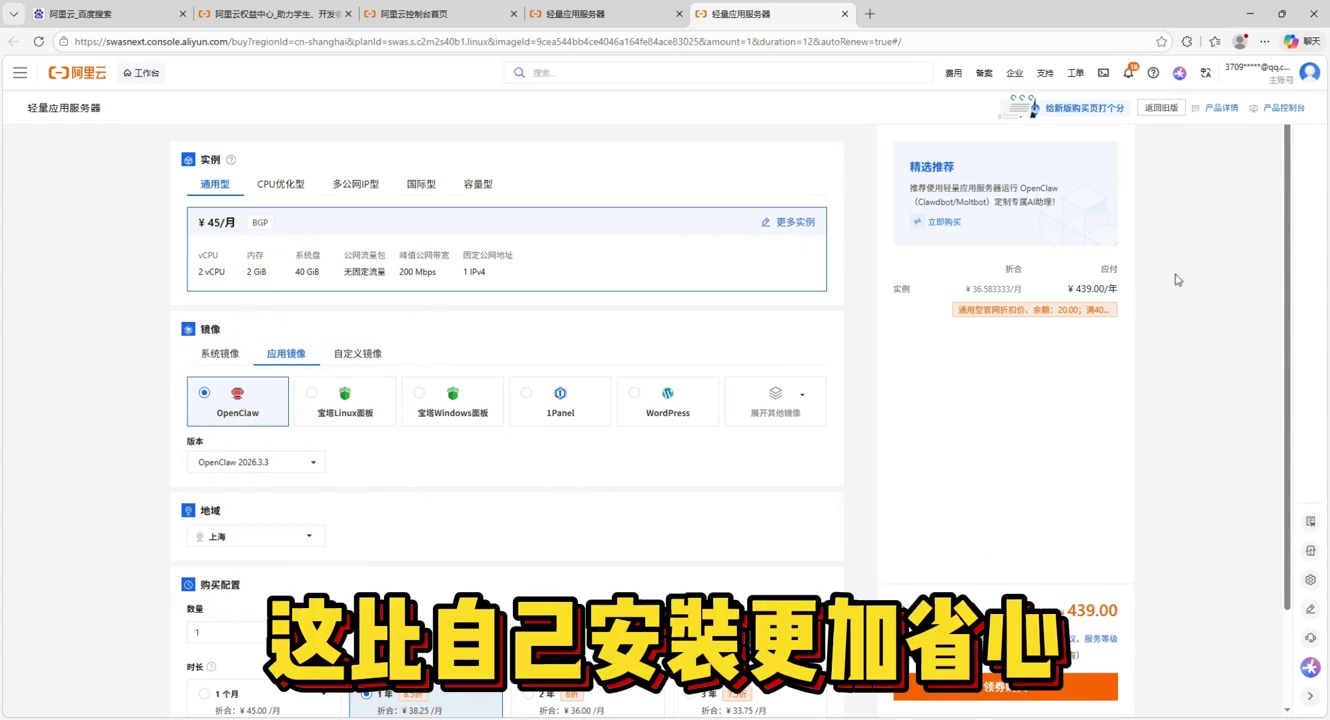
Task: Bookmark this page with the star icon
Action: pos(1161,42)
